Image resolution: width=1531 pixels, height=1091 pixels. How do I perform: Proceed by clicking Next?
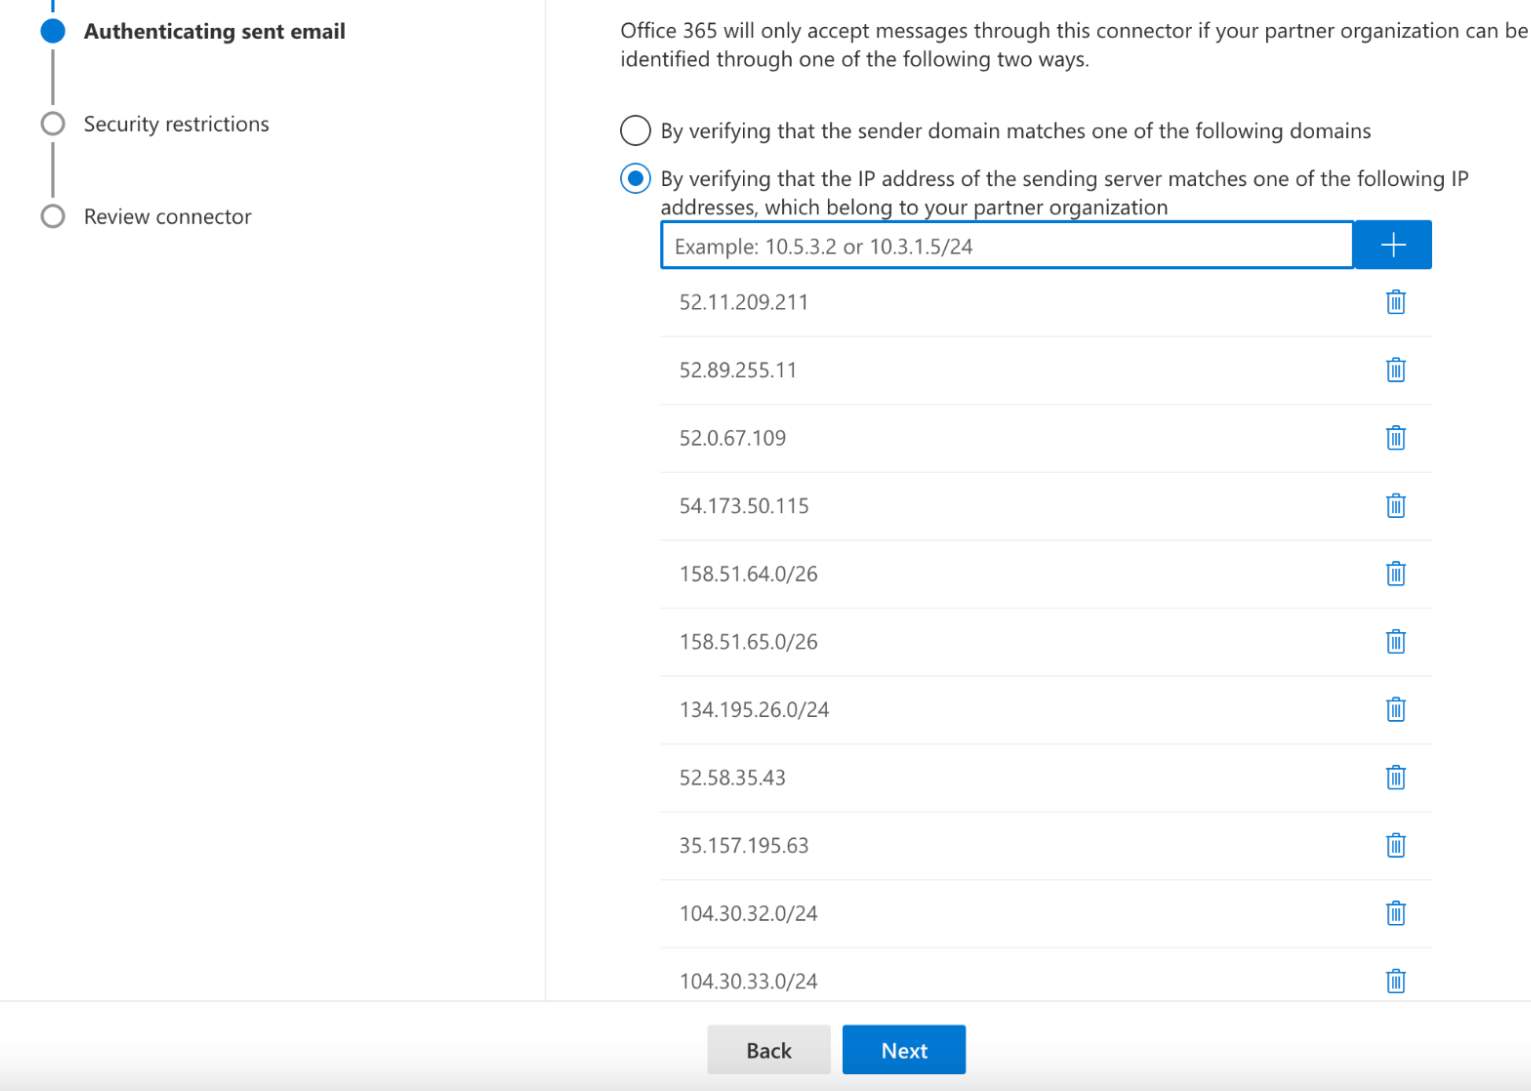tap(904, 1049)
